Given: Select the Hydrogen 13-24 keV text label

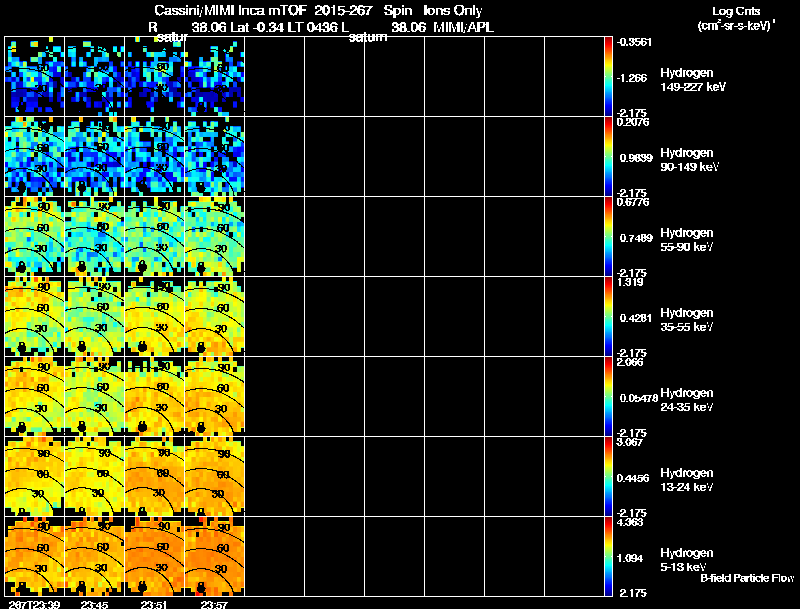Looking at the screenshot, I should pos(686,480).
